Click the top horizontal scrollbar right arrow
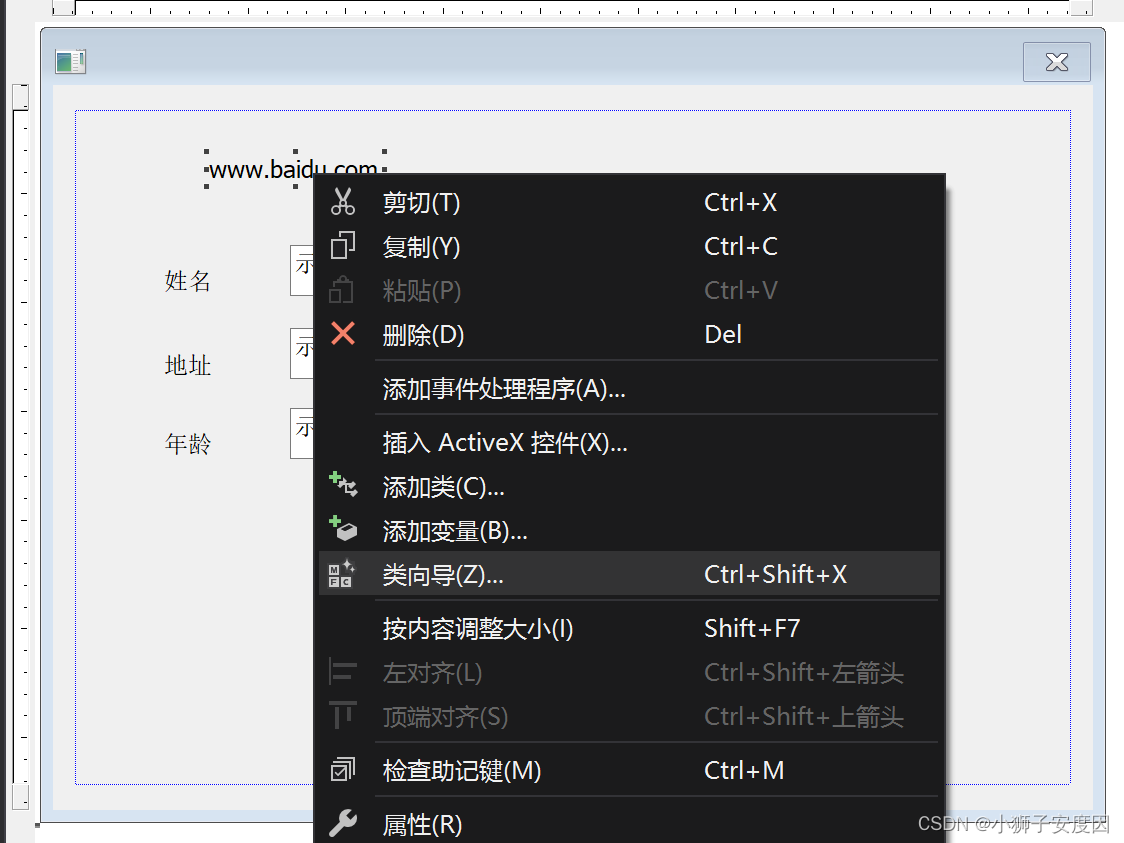The width and height of the screenshot is (1124, 843). click(x=1083, y=9)
